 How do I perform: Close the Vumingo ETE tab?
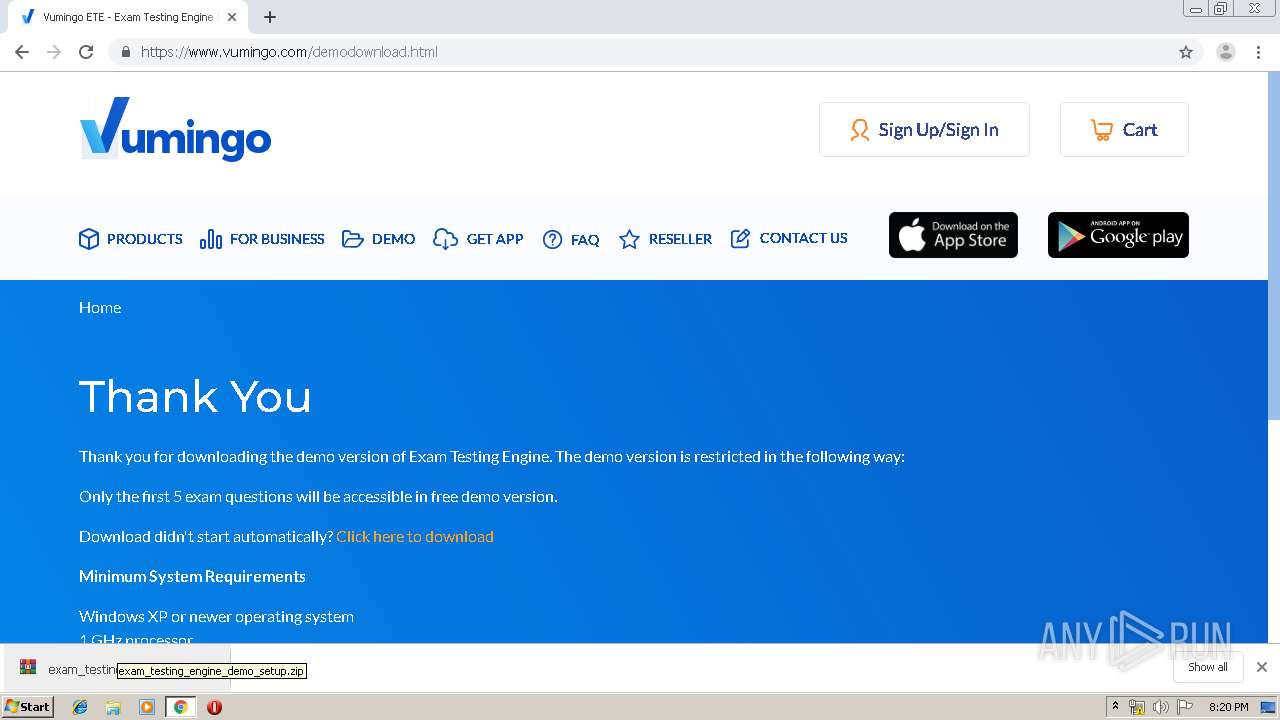click(x=232, y=17)
